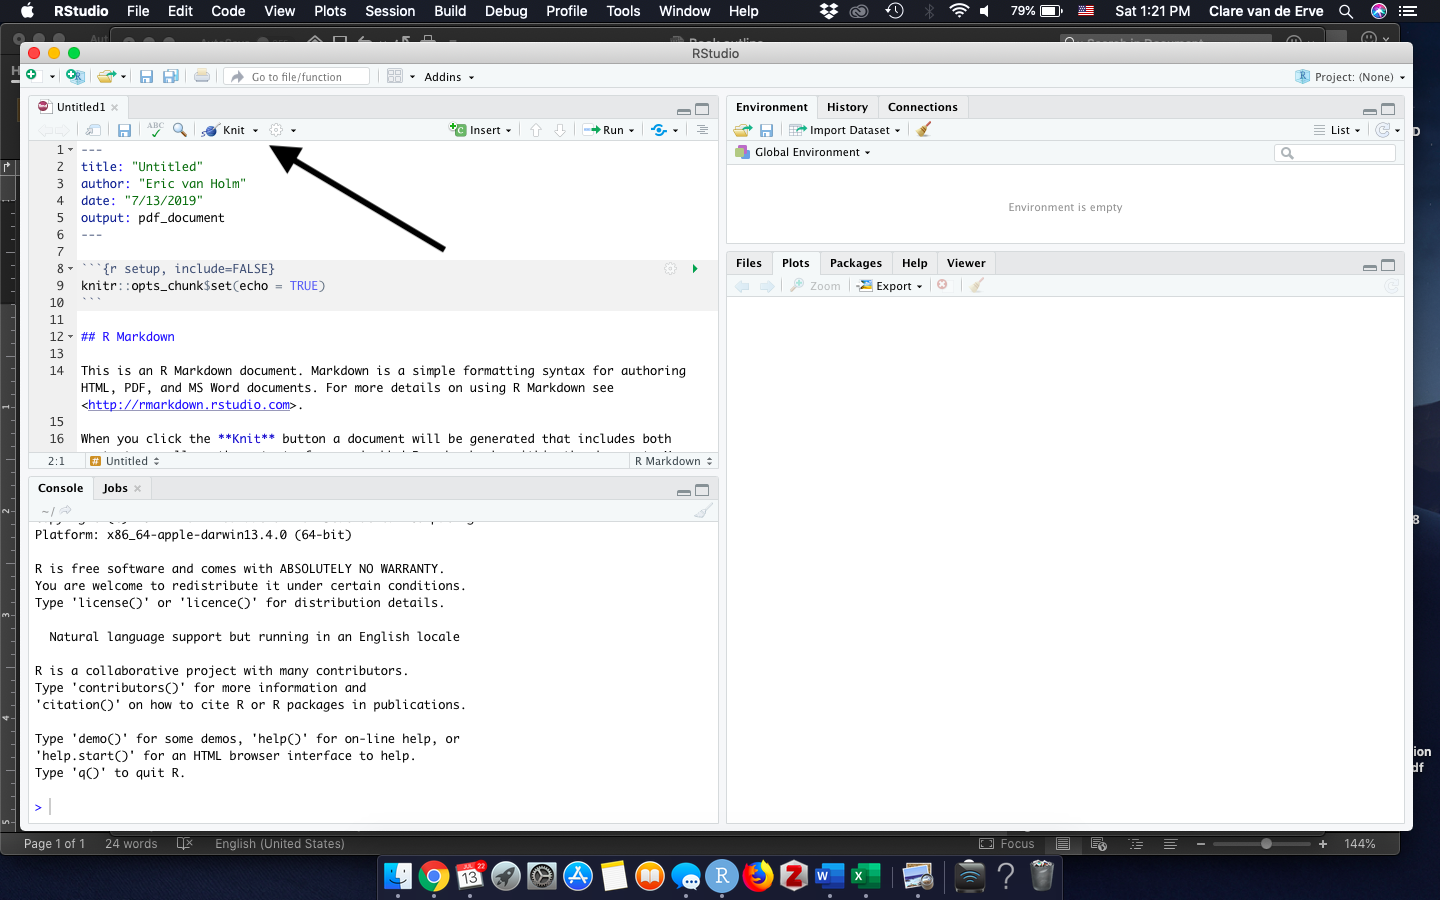Toggle the document outline panel
1440x900 pixels.
[x=702, y=130]
